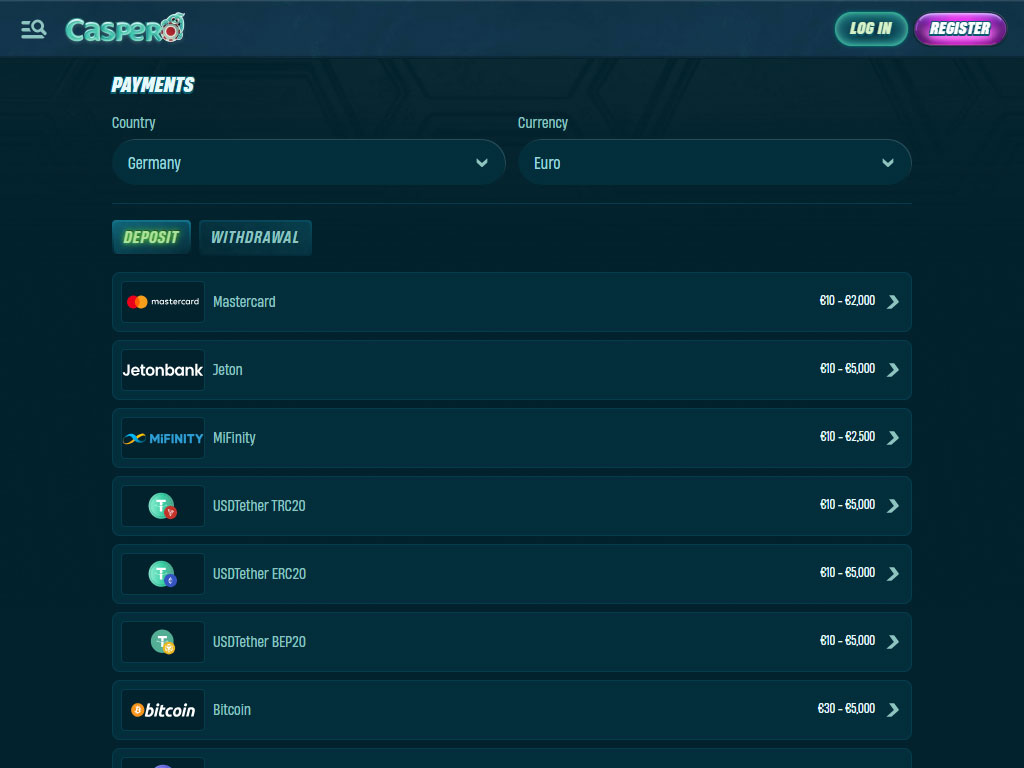This screenshot has width=1024, height=768.
Task: Expand Bitcoin row using its chevron arrow
Action: click(x=893, y=710)
